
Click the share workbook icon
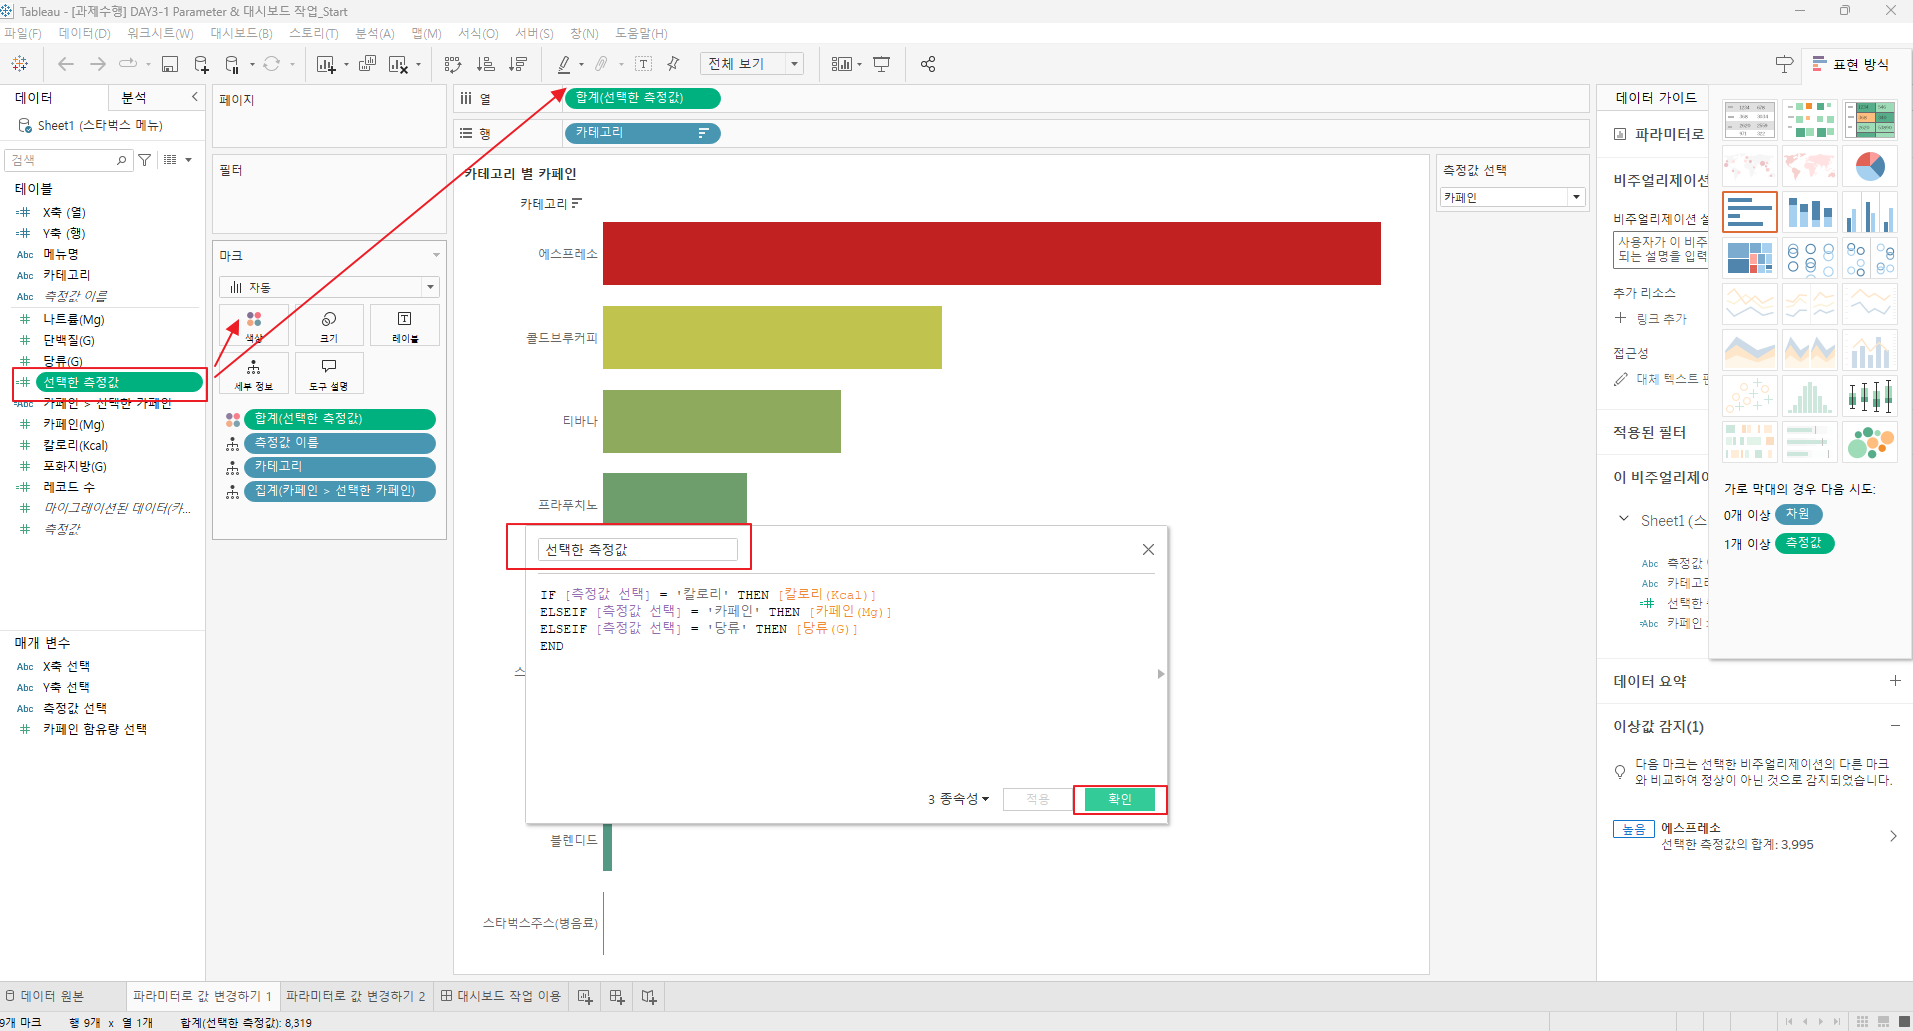[x=928, y=64]
